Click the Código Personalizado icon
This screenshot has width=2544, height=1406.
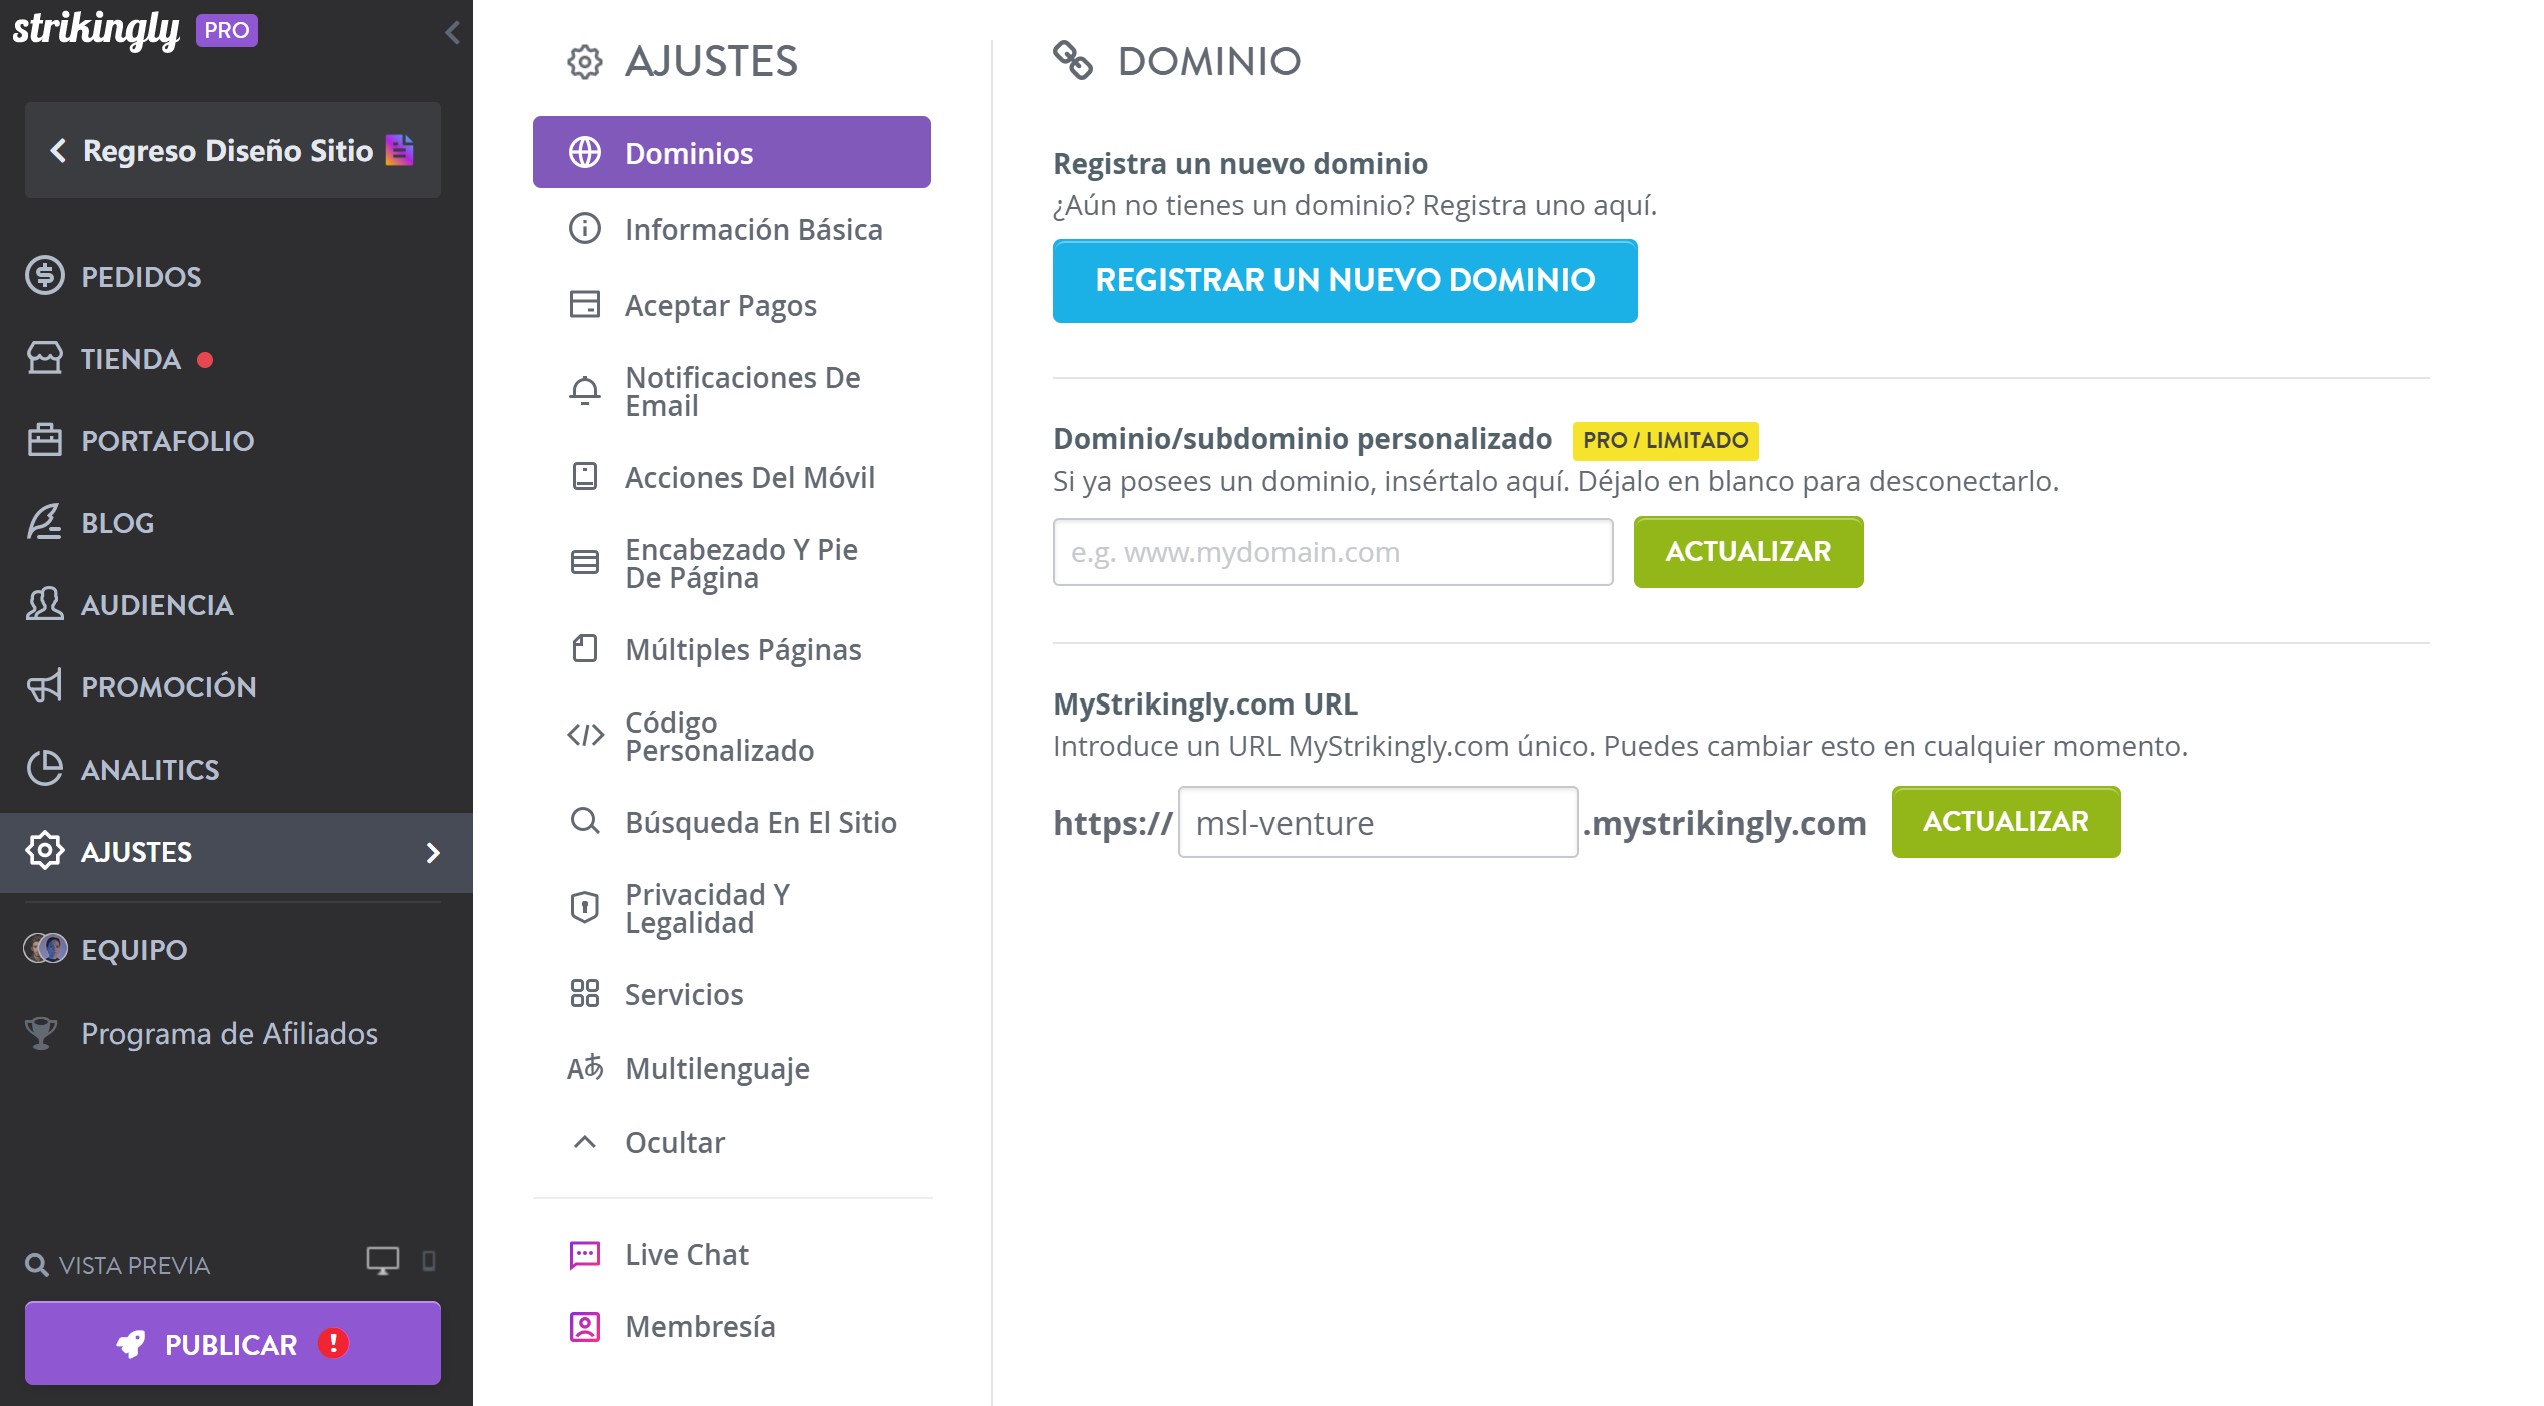coord(585,736)
